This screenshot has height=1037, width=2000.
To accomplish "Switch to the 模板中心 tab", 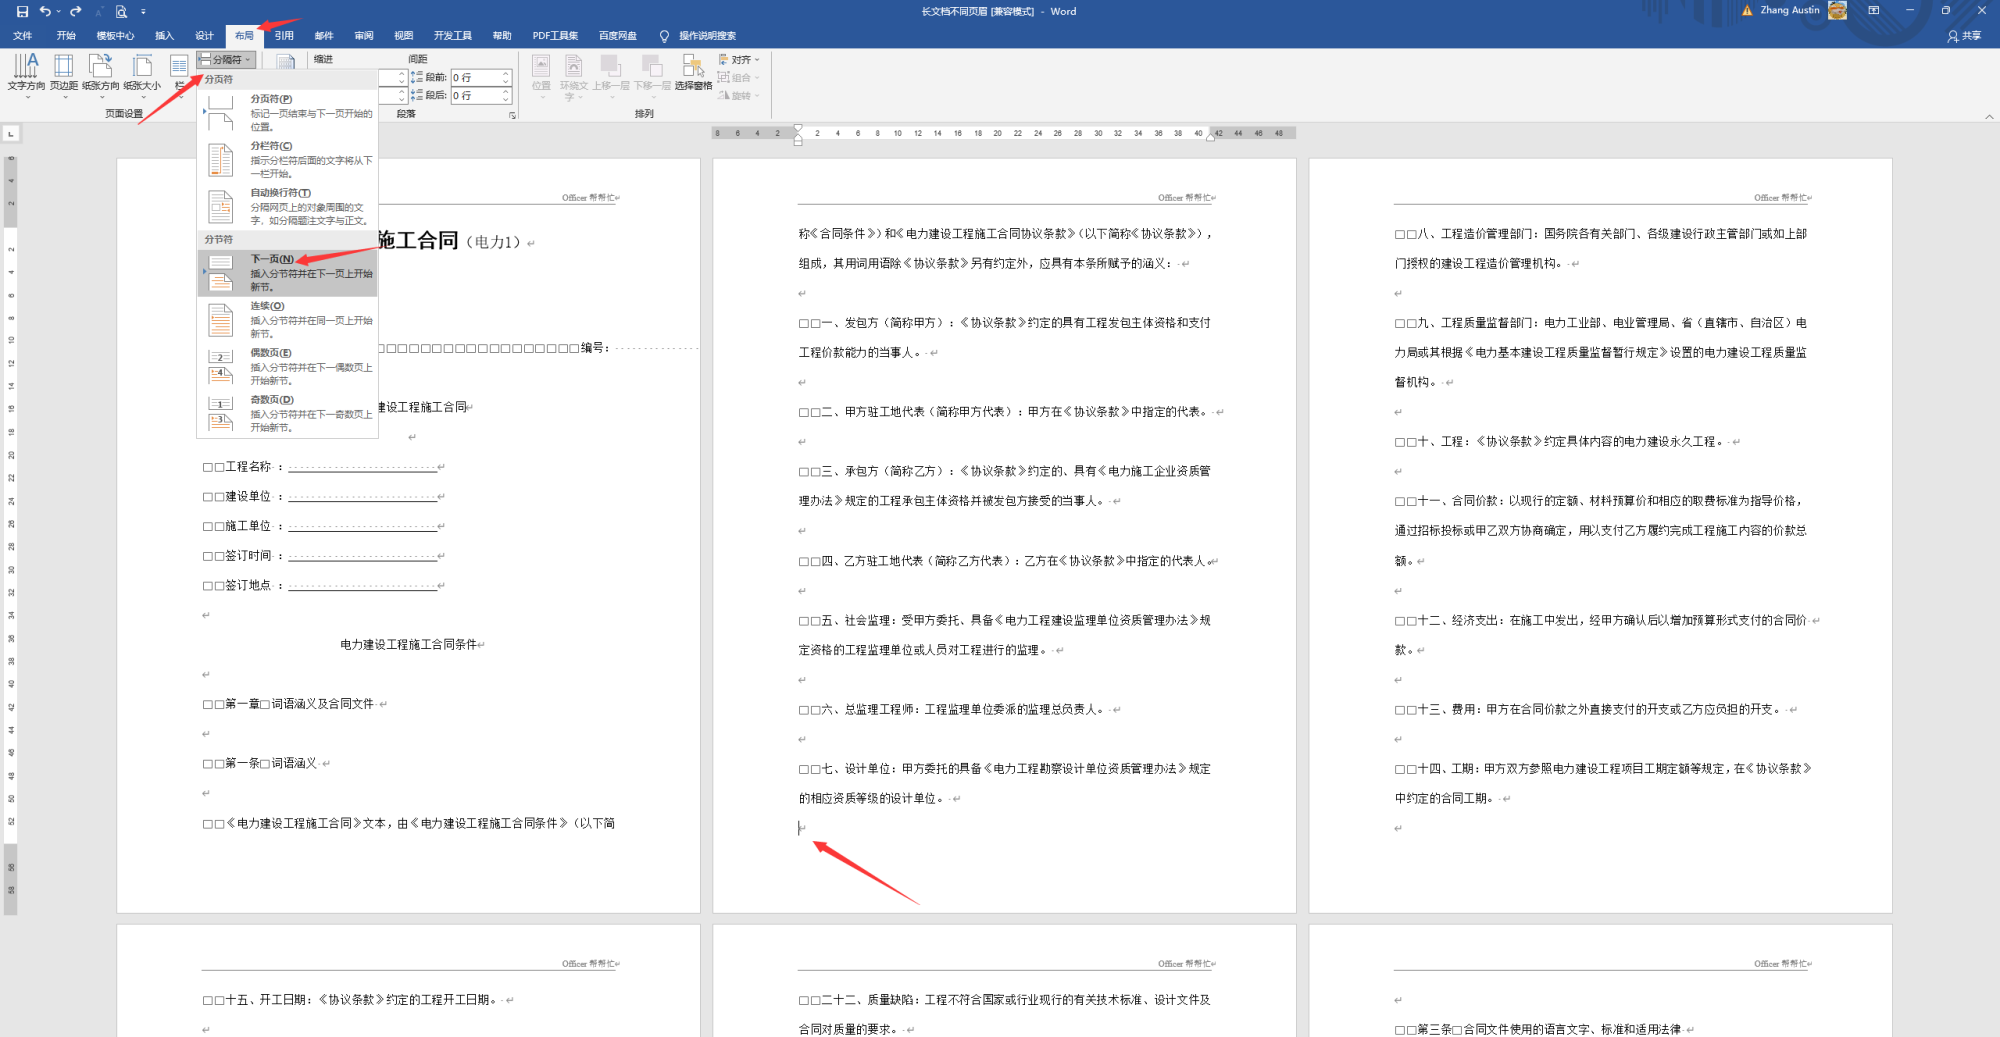I will coord(115,36).
